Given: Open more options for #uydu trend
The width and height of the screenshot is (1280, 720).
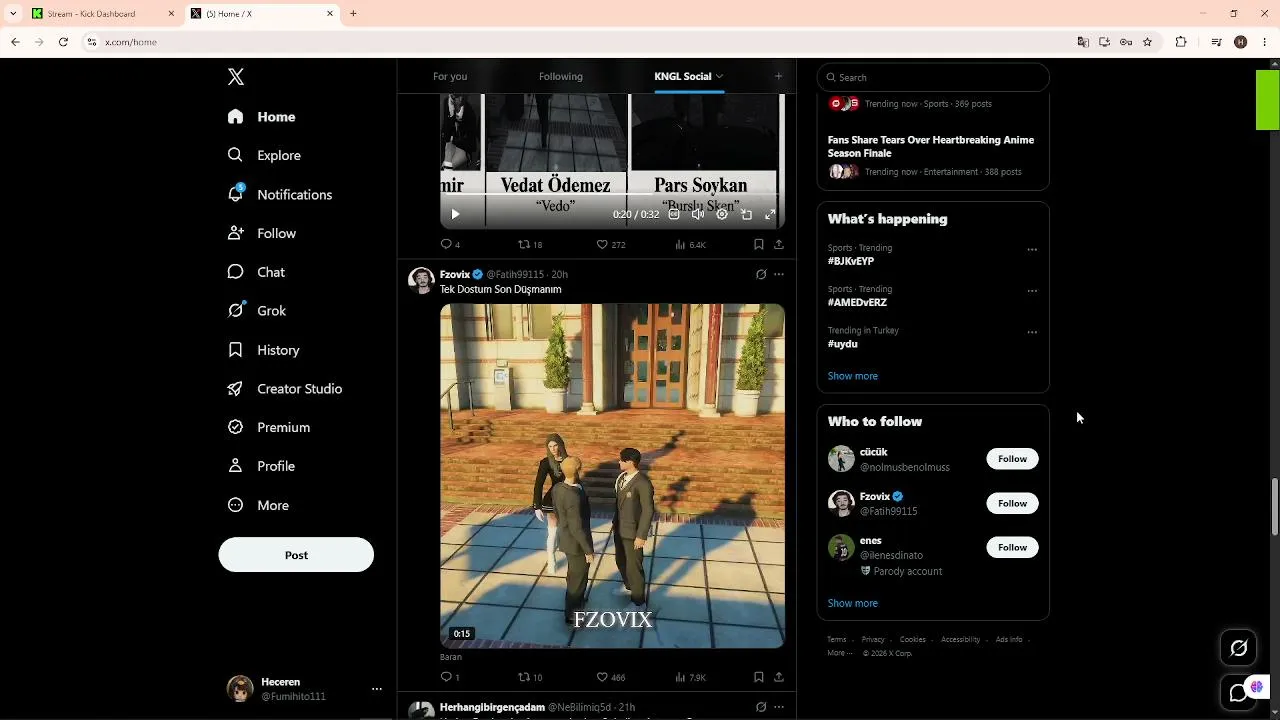Looking at the screenshot, I should pyautogui.click(x=1032, y=332).
